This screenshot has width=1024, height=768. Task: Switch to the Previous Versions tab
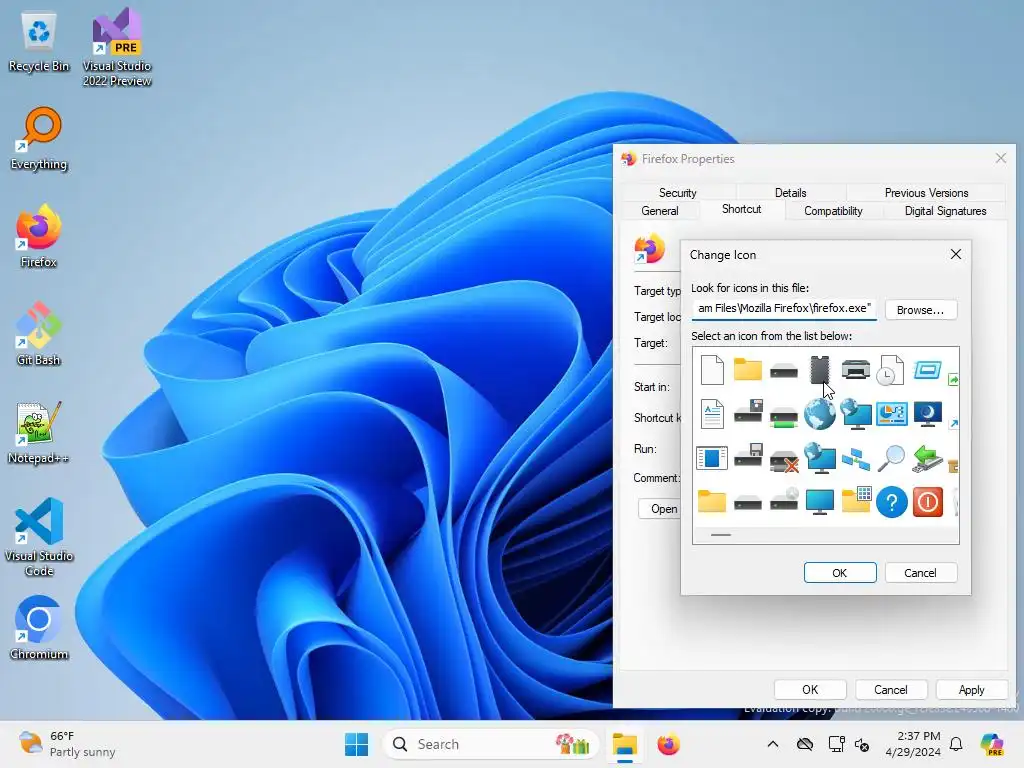[926, 193]
